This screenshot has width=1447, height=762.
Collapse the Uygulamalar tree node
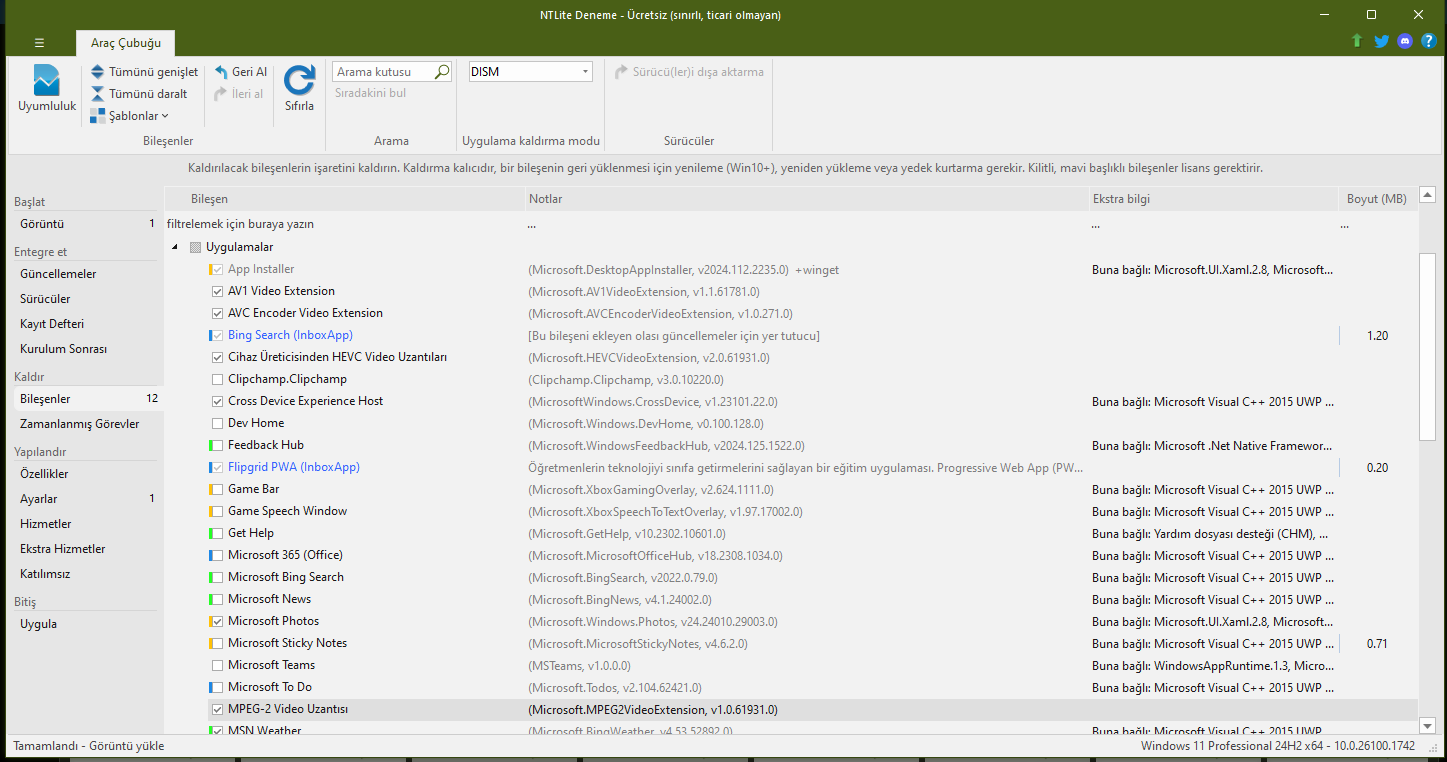(x=175, y=247)
